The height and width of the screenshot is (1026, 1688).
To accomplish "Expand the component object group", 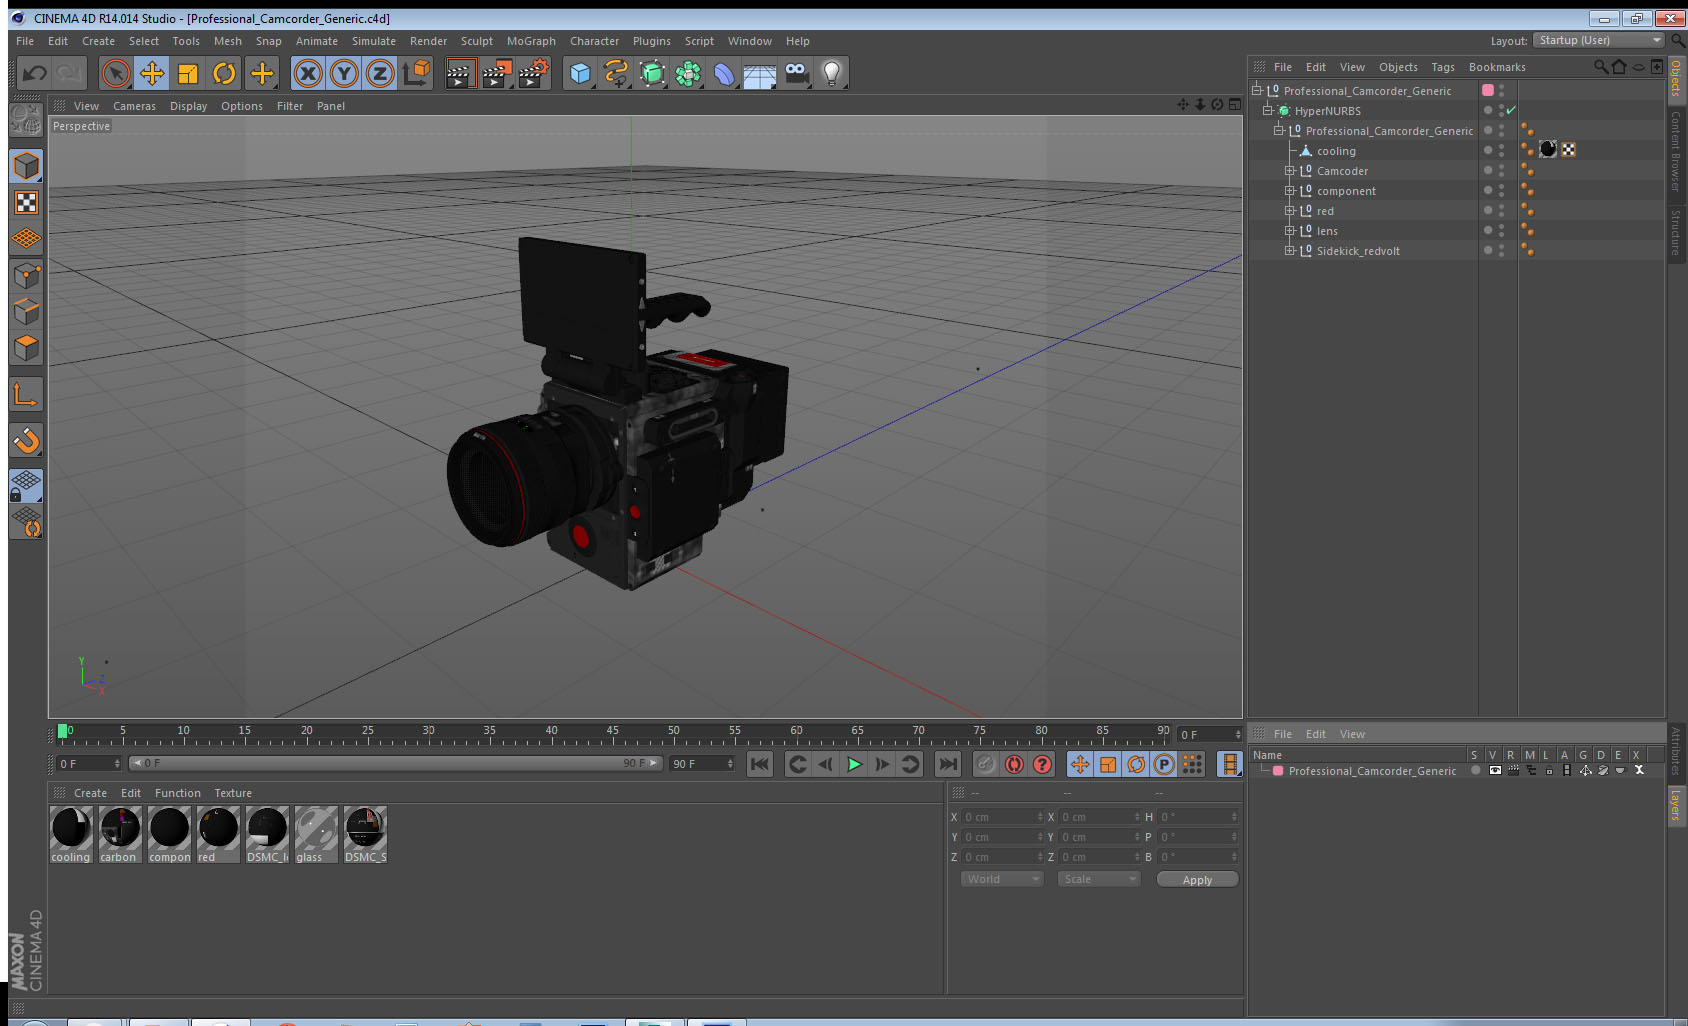I will point(1290,190).
